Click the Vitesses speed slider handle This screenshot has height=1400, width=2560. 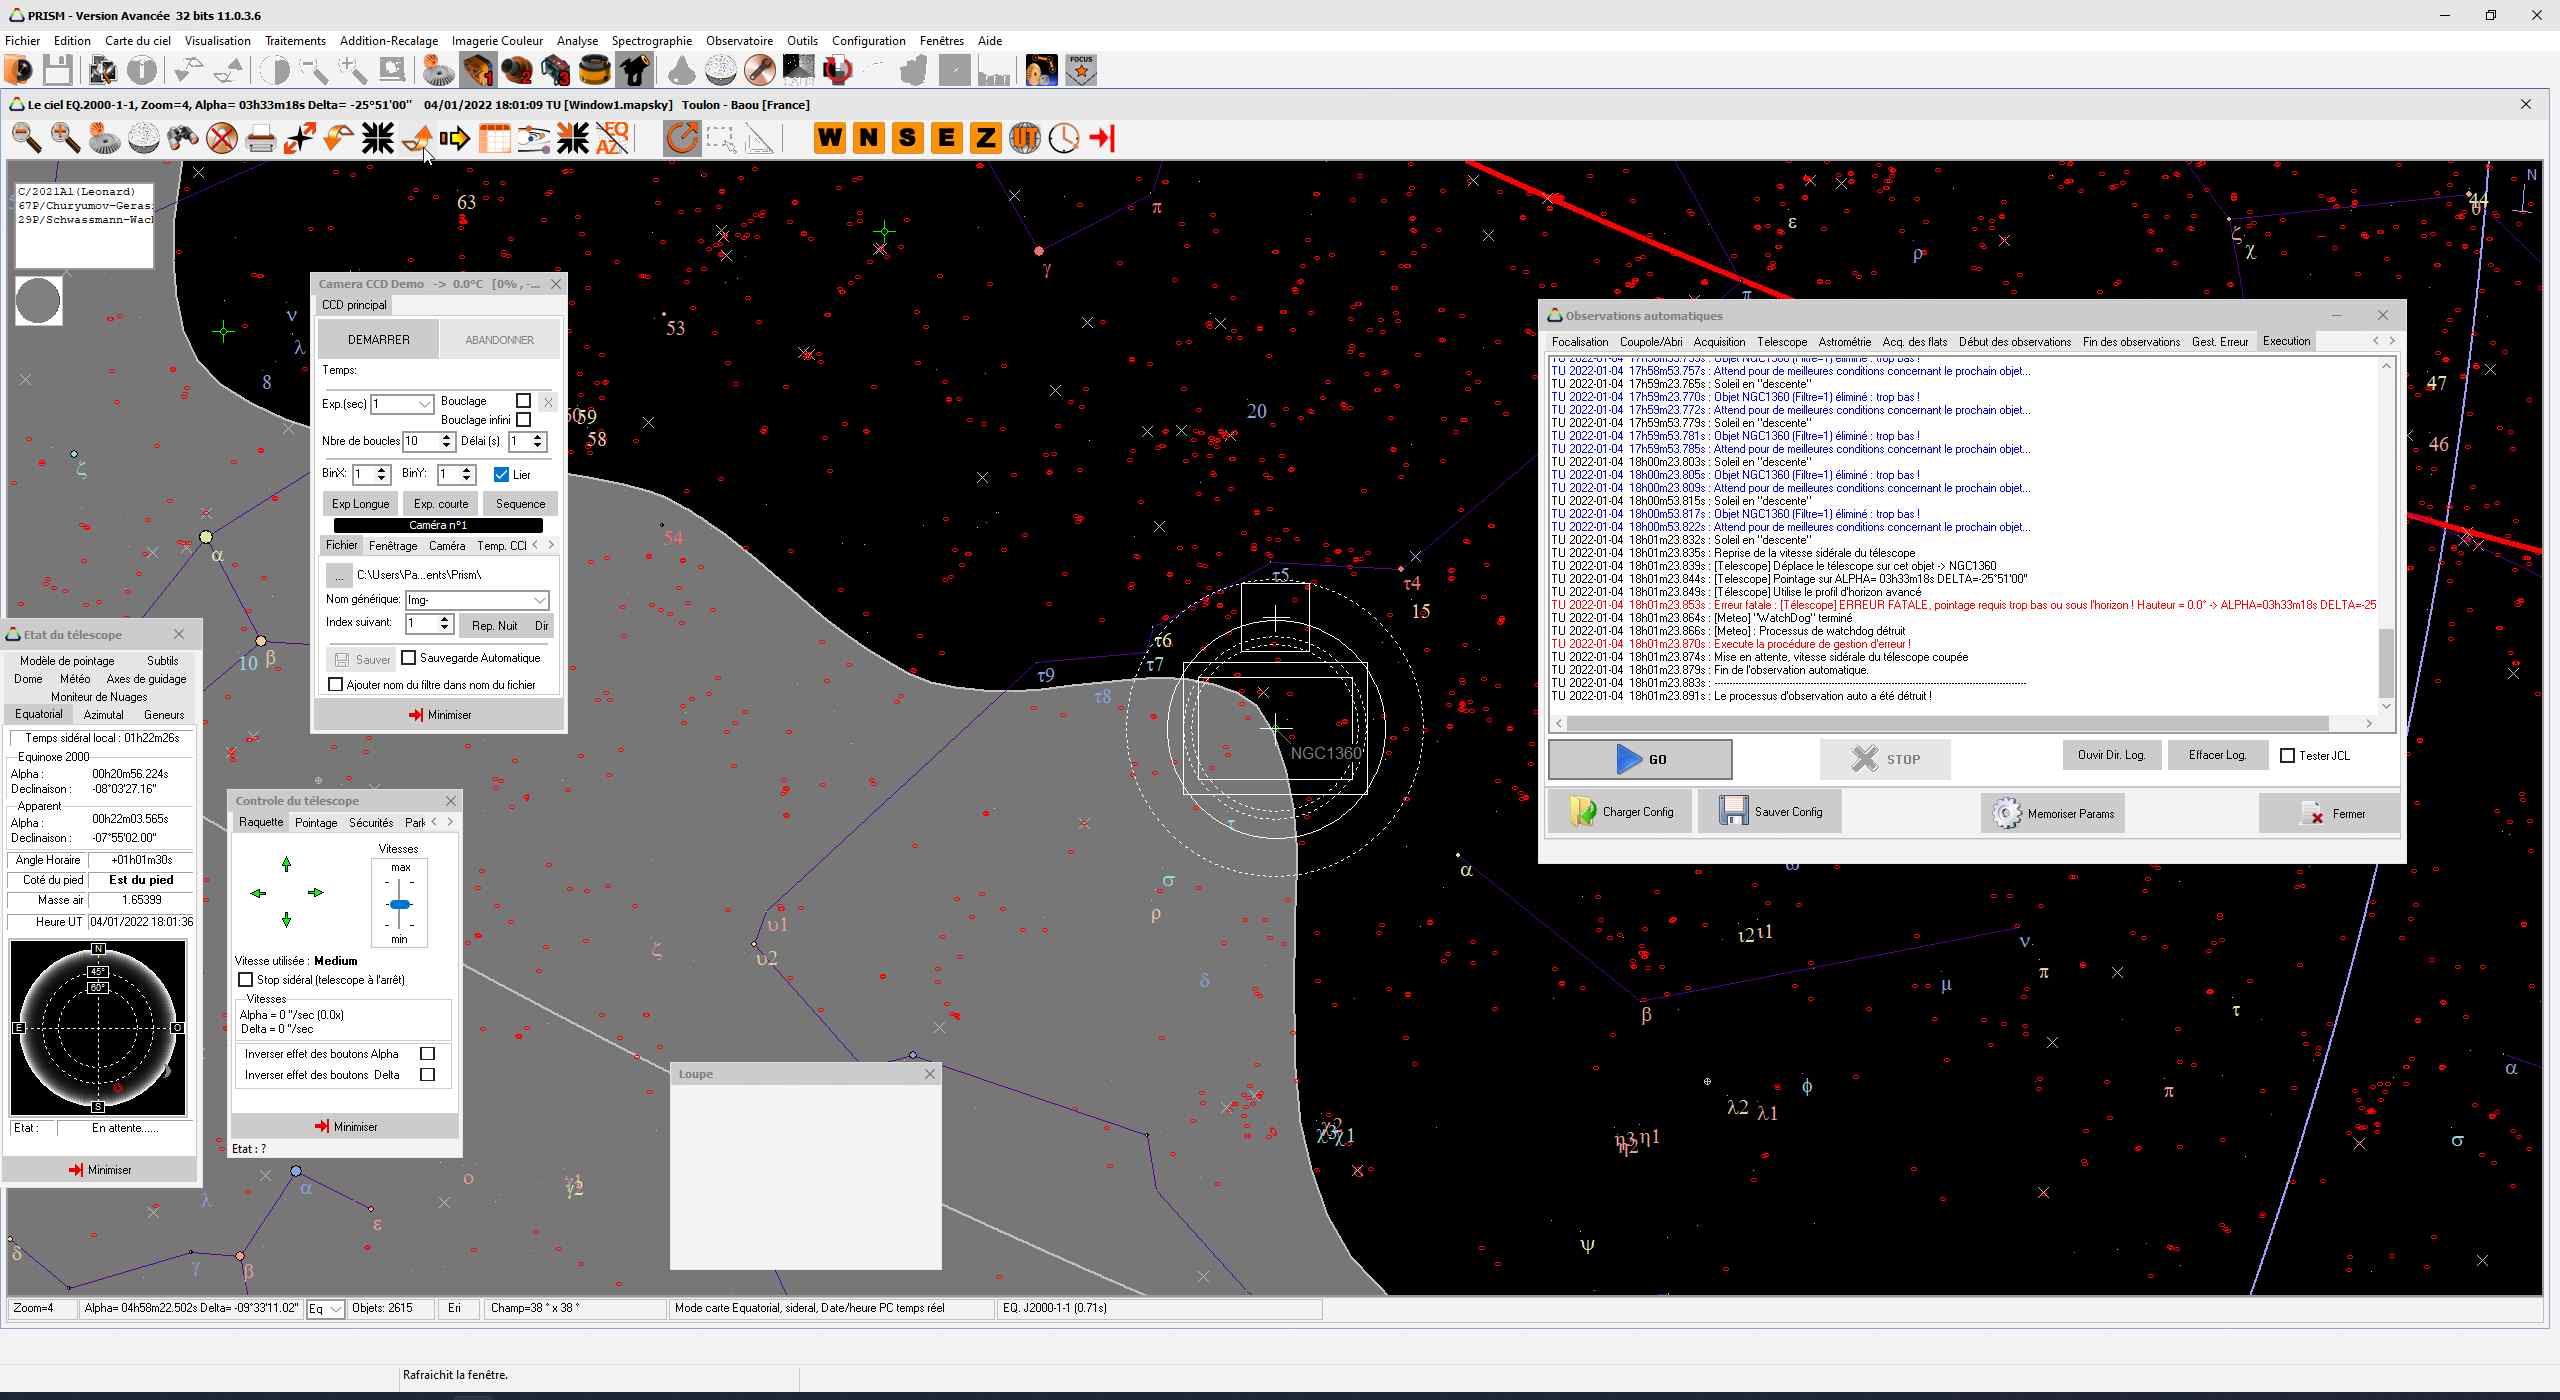click(400, 904)
